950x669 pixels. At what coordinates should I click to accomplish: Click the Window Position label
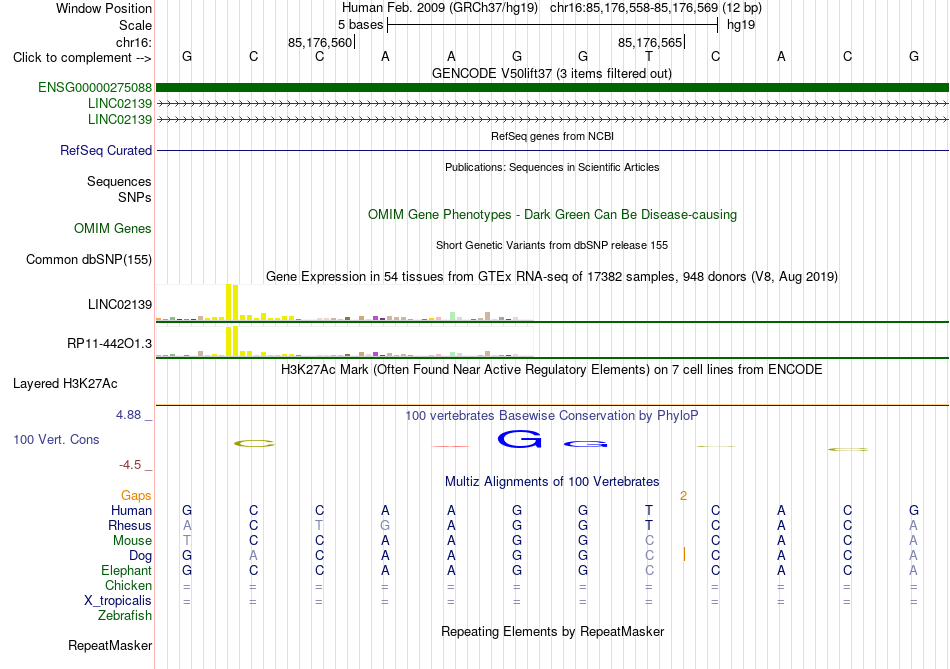104,8
